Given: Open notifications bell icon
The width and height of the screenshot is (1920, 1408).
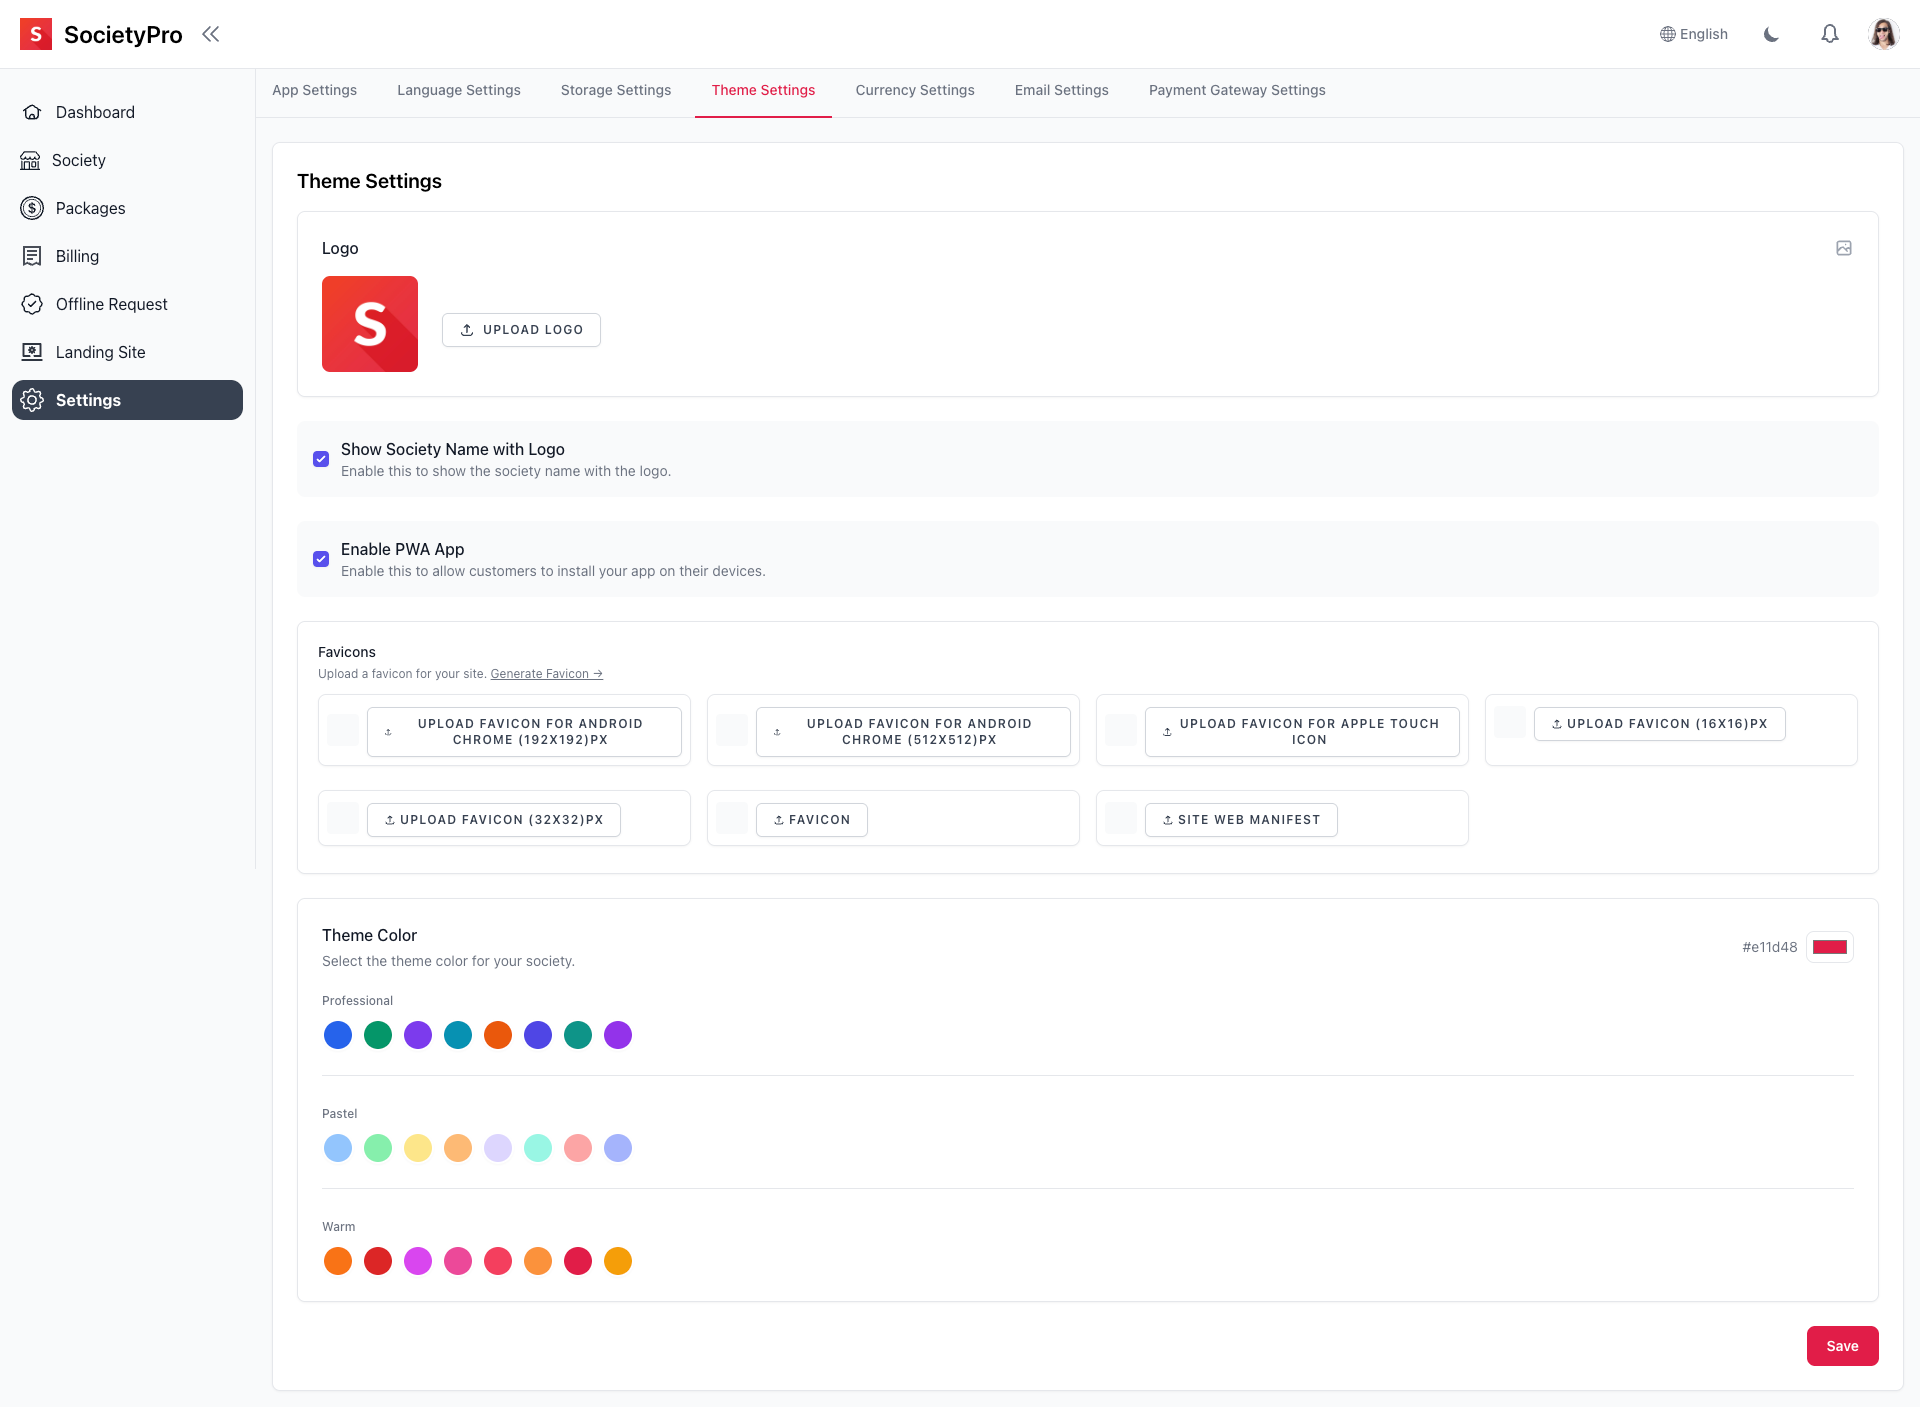Looking at the screenshot, I should pos(1829,34).
